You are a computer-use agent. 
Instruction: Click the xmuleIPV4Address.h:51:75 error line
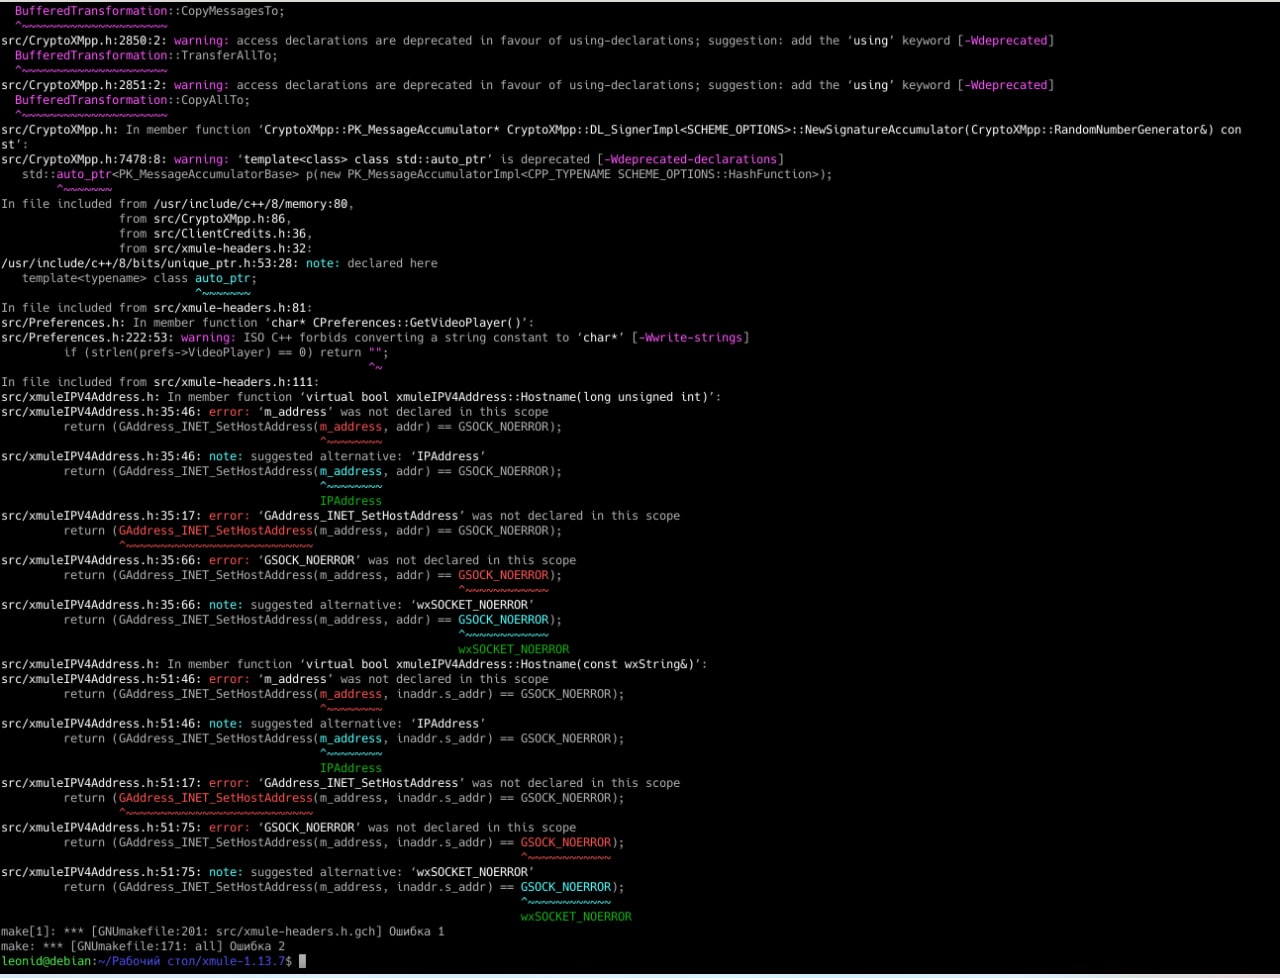[x=288, y=828]
